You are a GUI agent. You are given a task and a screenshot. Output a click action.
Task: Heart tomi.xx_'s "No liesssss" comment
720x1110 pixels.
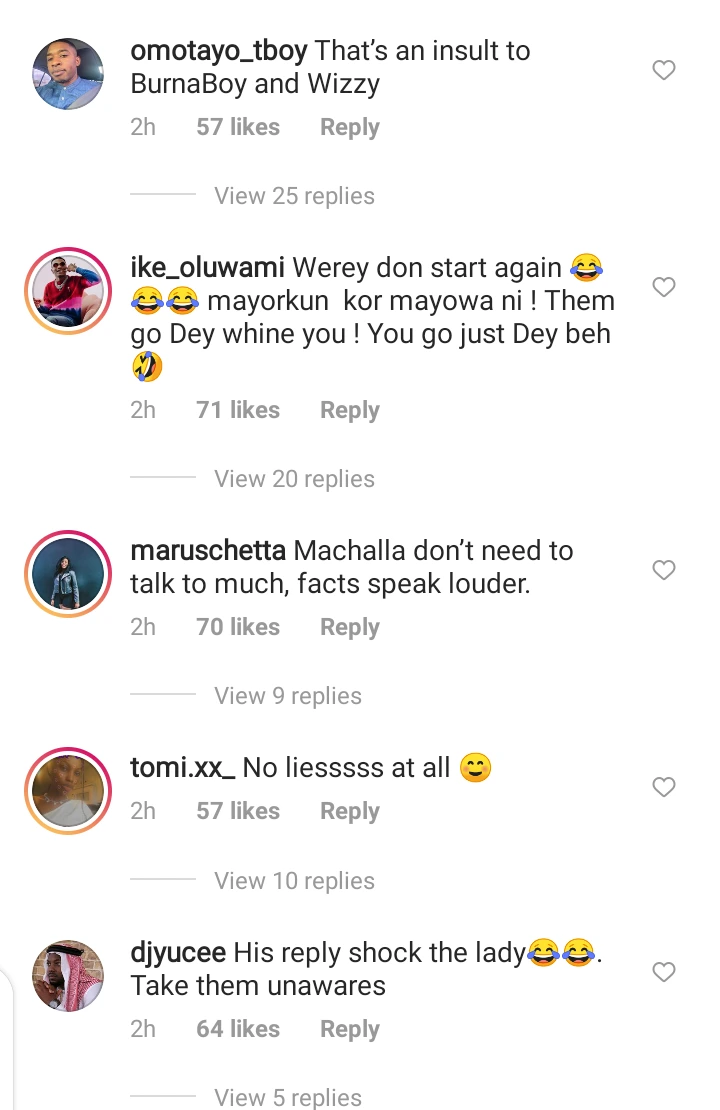pyautogui.click(x=663, y=788)
